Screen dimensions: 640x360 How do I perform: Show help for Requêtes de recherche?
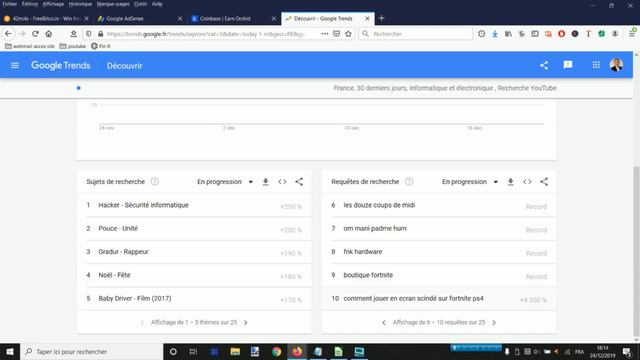point(409,182)
